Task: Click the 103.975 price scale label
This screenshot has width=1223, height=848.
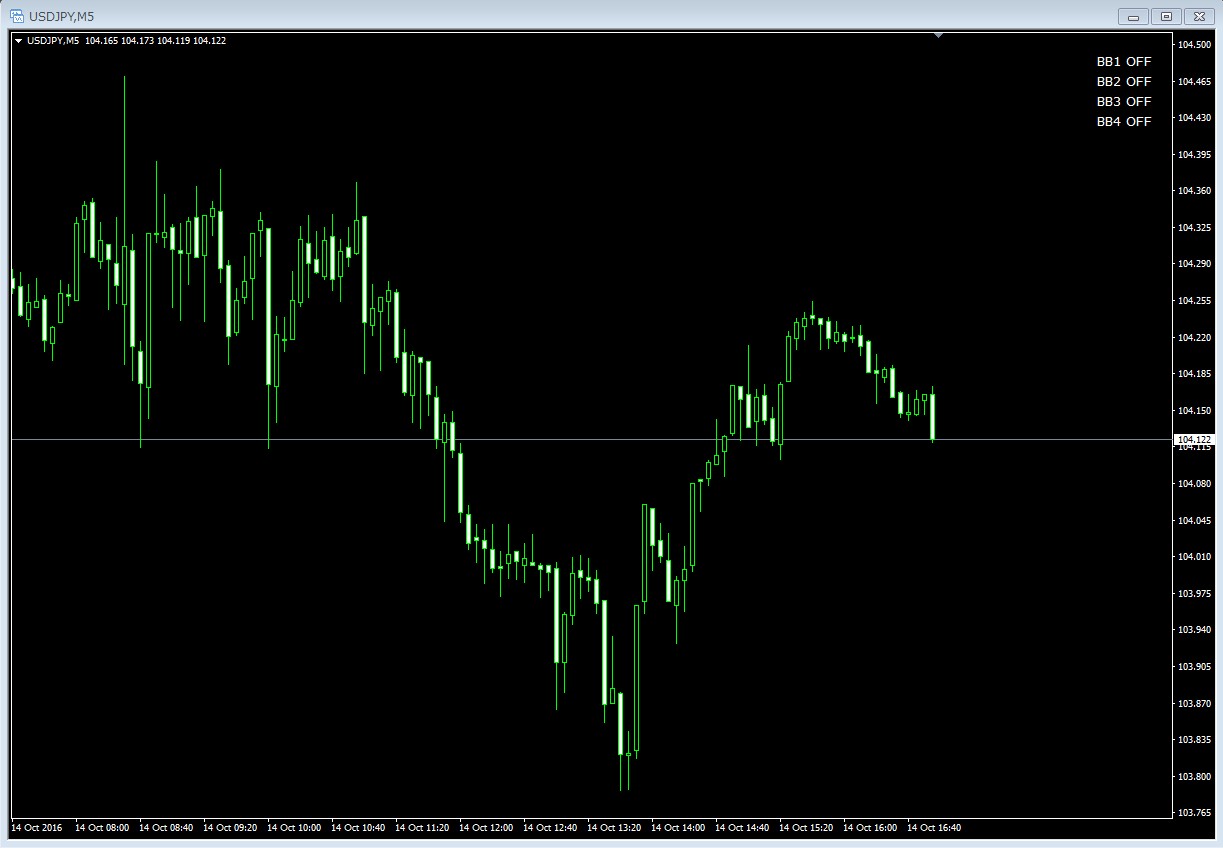Action: tap(1194, 594)
